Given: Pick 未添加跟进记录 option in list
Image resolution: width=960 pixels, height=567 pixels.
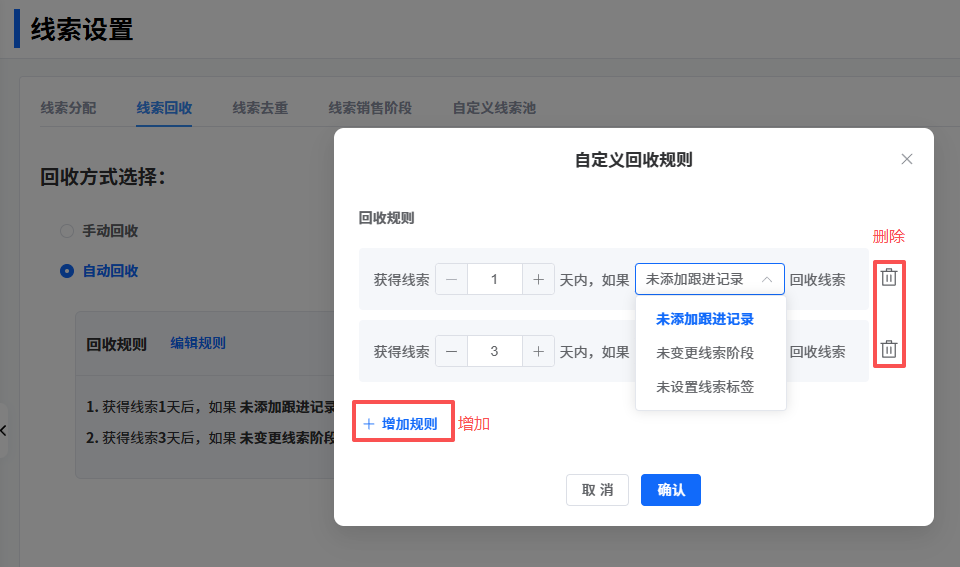Looking at the screenshot, I should coord(704,320).
